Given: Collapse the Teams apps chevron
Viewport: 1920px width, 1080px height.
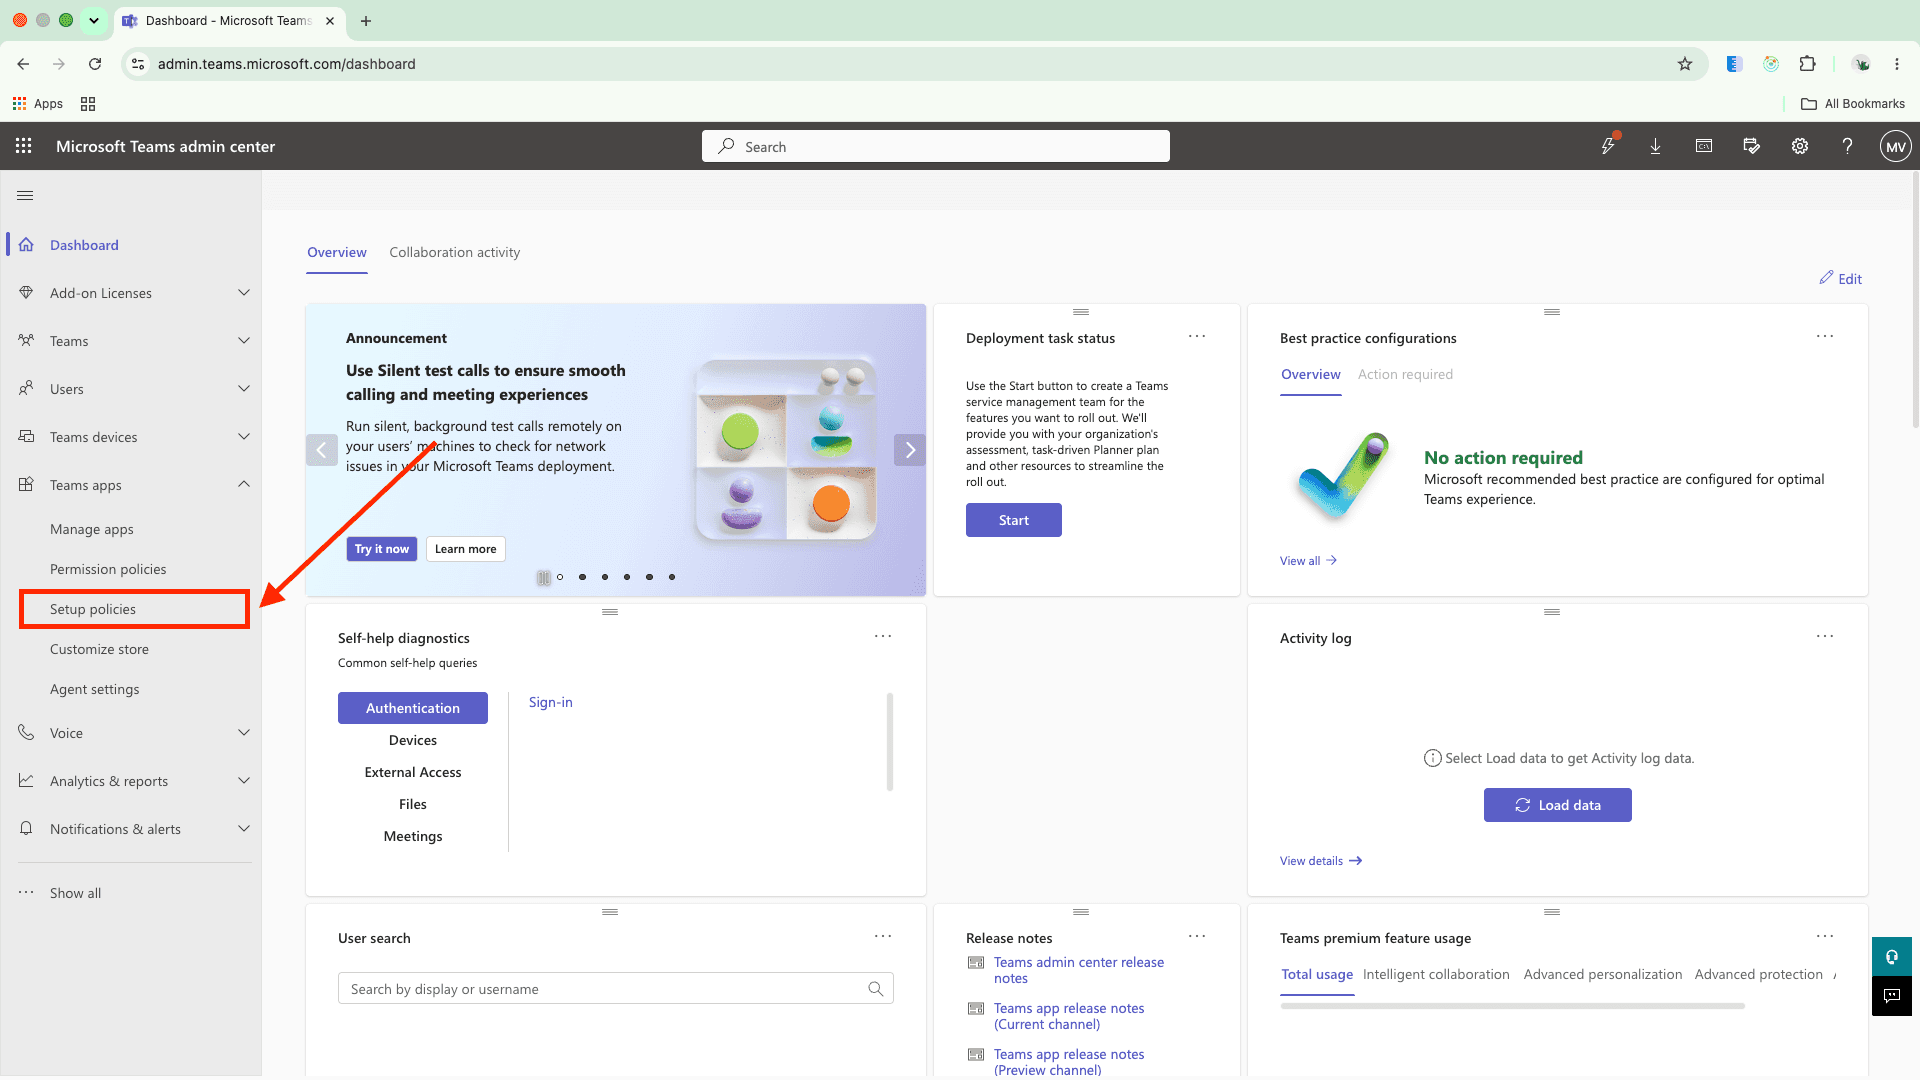Looking at the screenshot, I should tap(244, 485).
